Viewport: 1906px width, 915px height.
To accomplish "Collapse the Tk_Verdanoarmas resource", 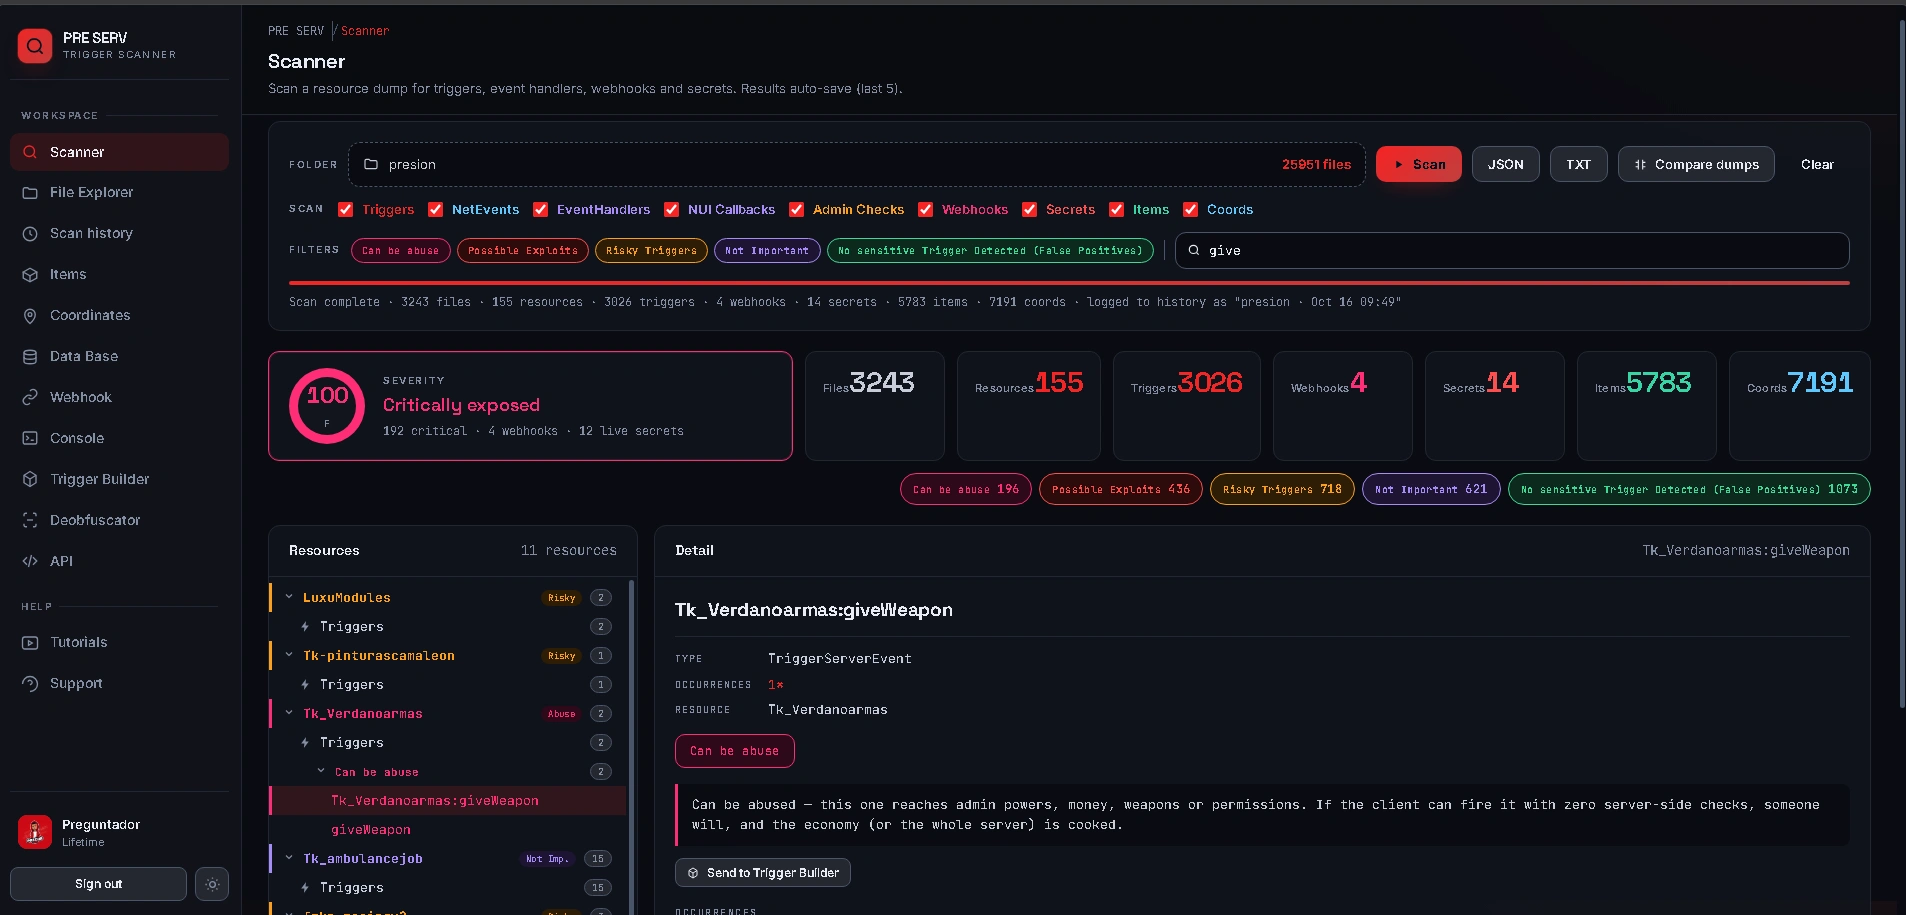I will pos(289,713).
